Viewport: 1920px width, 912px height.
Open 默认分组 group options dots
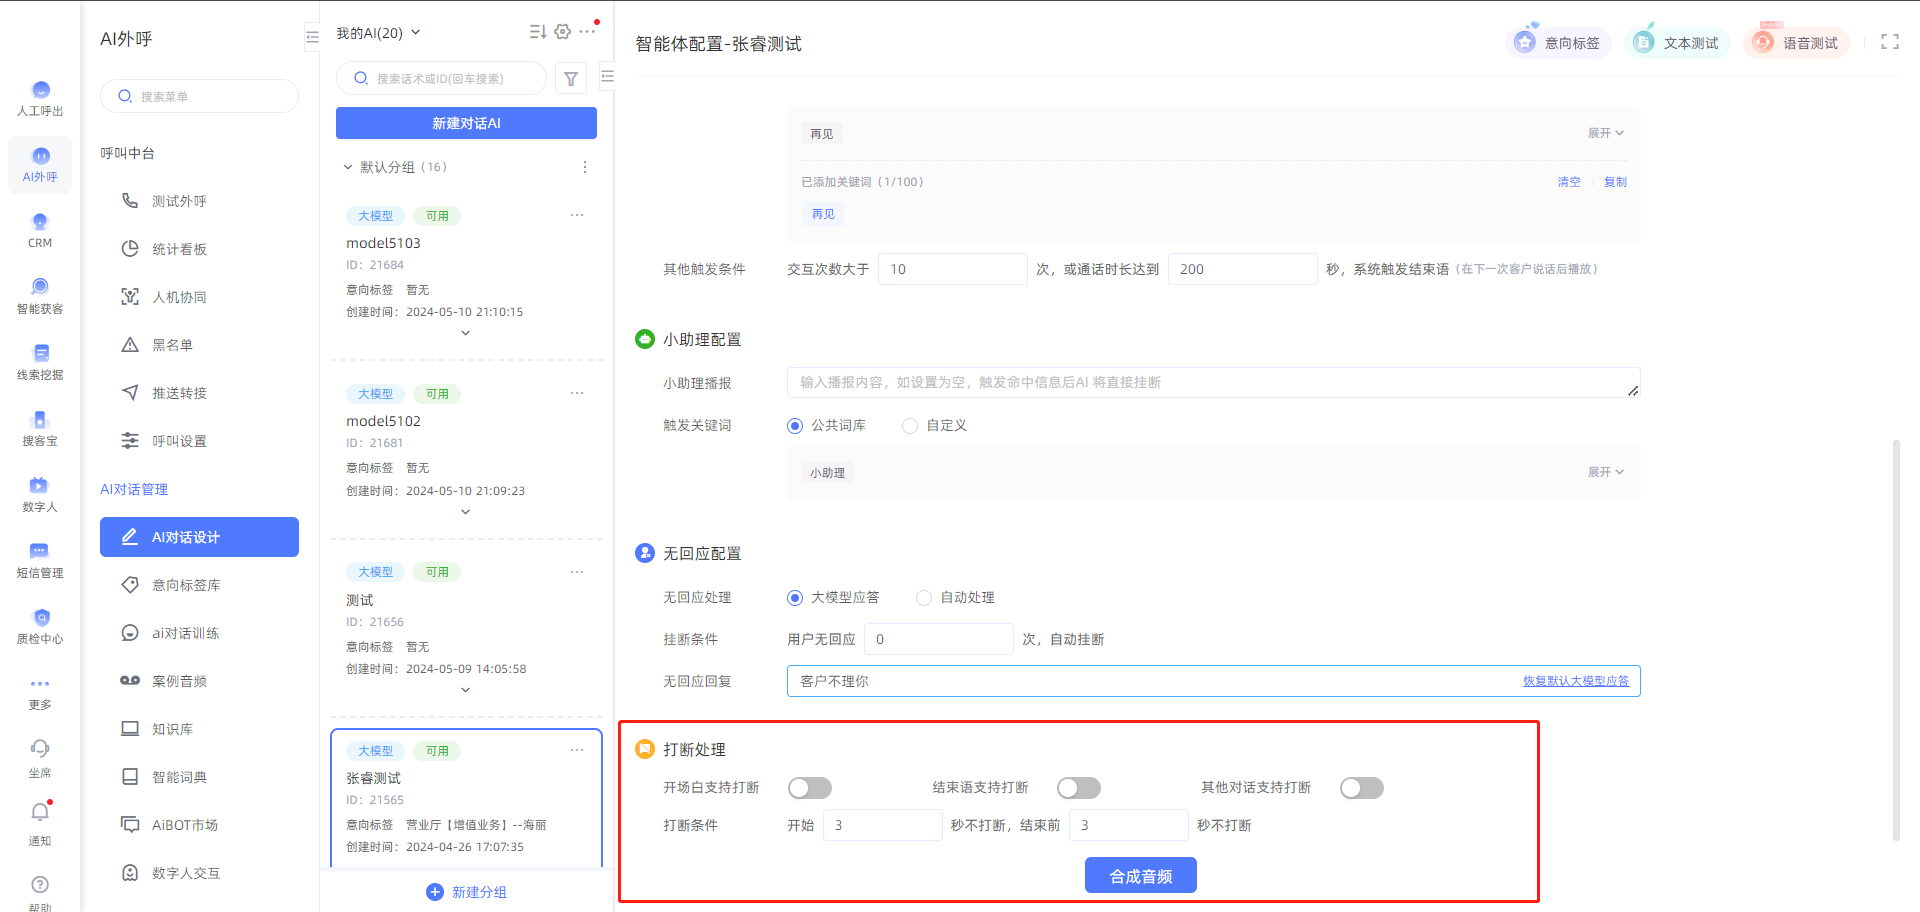tap(585, 167)
